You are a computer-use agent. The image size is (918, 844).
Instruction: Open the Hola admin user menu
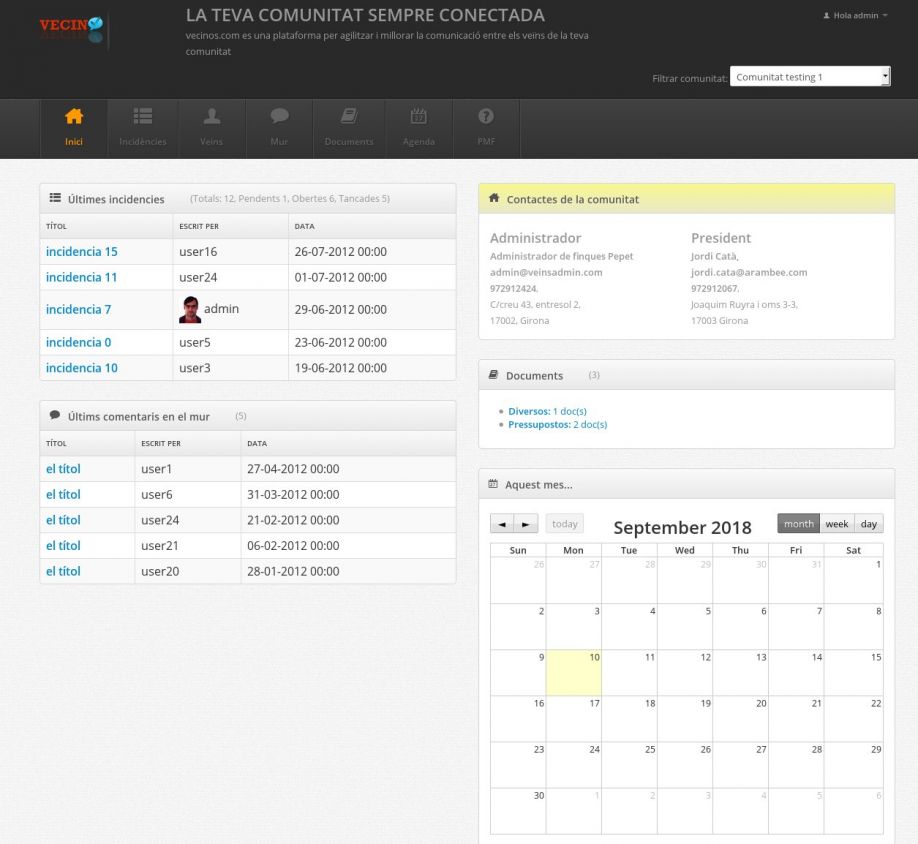[854, 16]
